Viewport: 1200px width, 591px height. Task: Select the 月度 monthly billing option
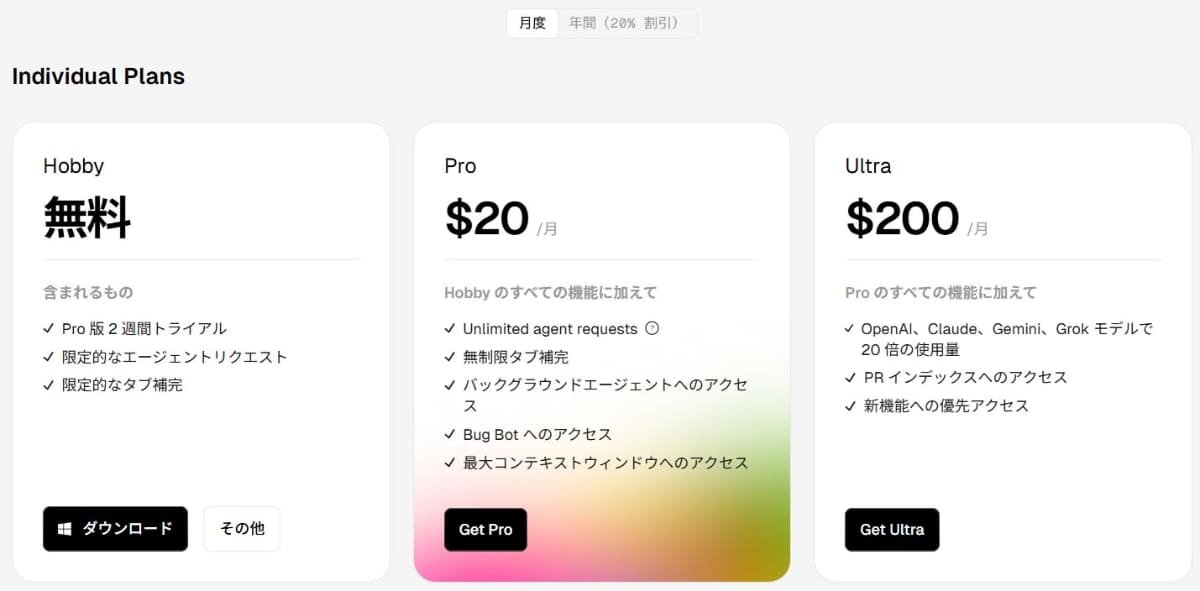532,23
